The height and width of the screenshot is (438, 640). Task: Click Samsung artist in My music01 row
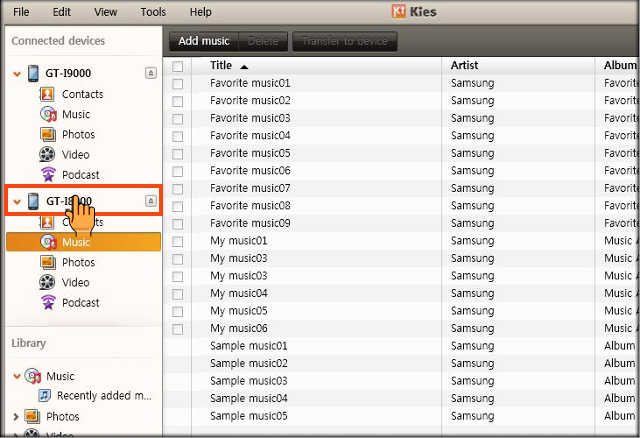click(x=472, y=241)
